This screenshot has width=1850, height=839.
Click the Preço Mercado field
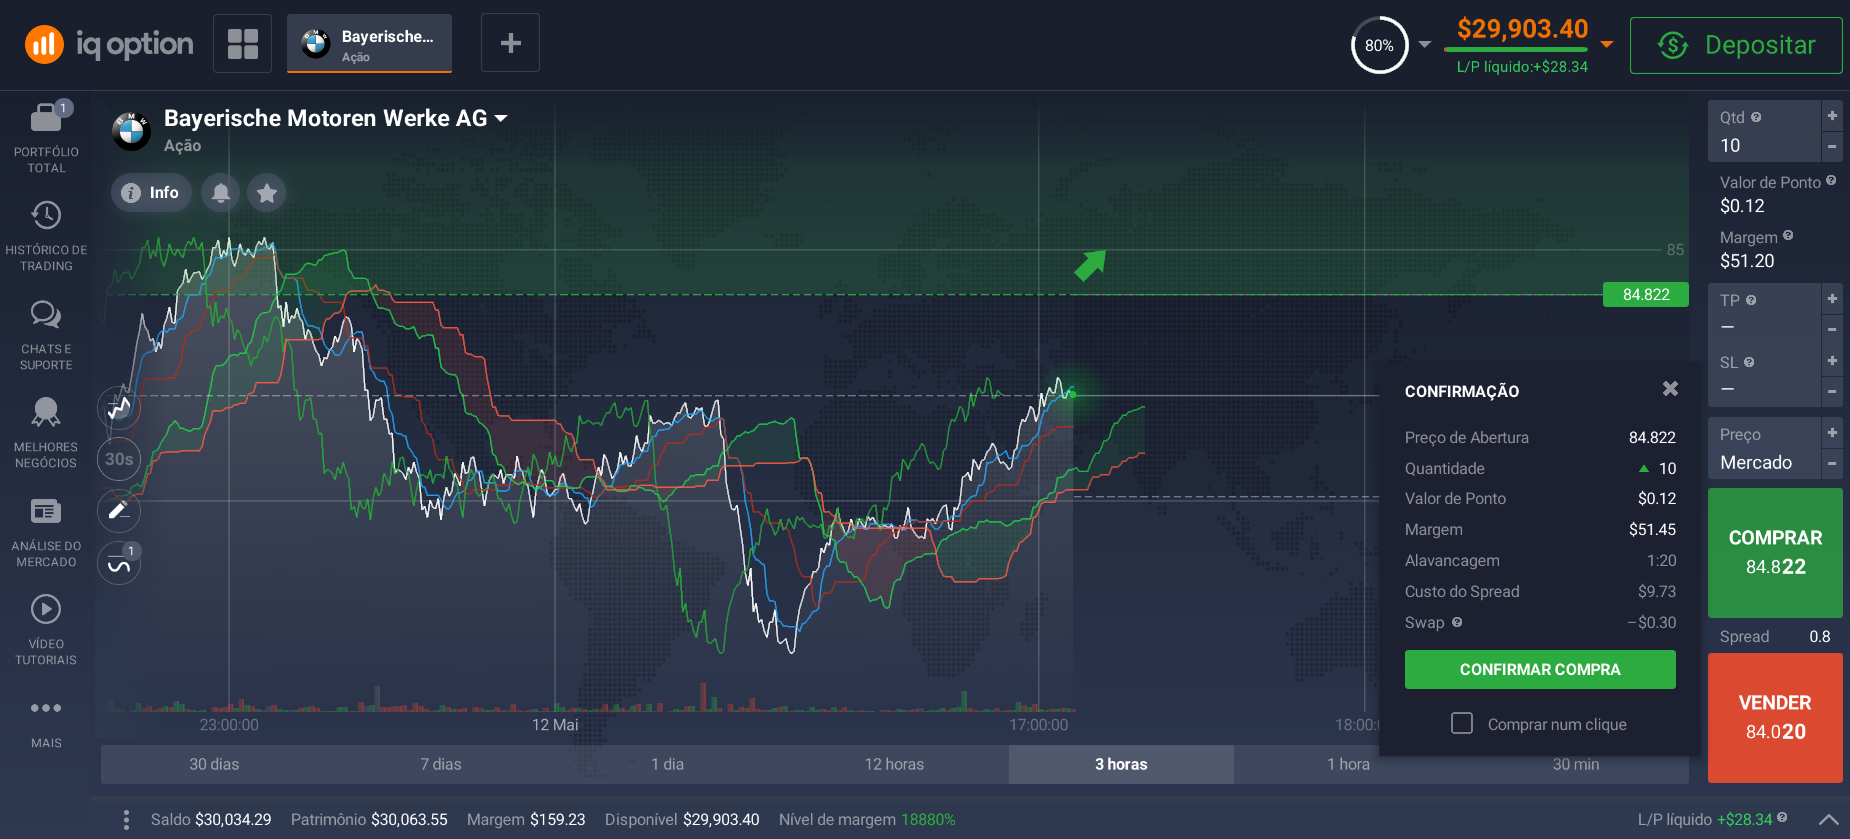pos(1764,449)
